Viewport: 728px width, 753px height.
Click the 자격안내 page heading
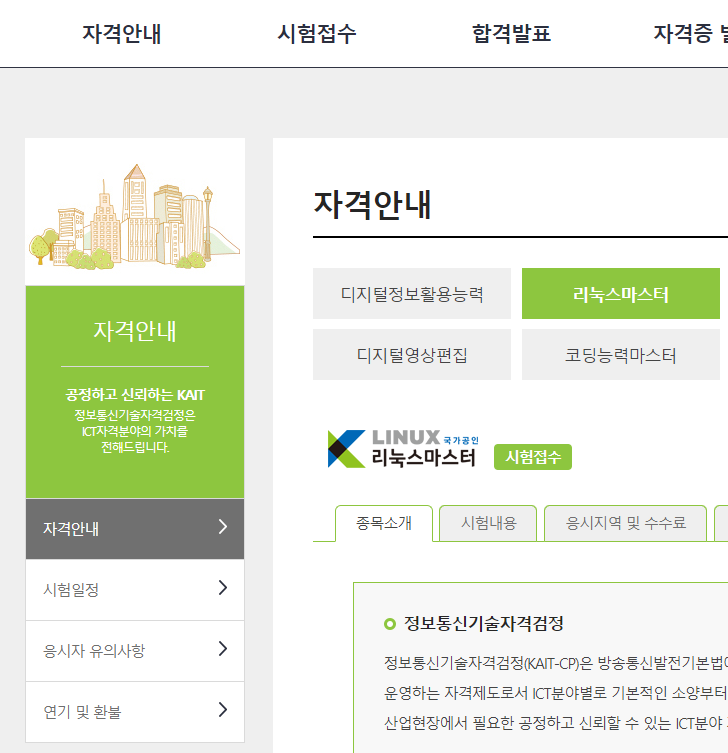[x=372, y=206]
